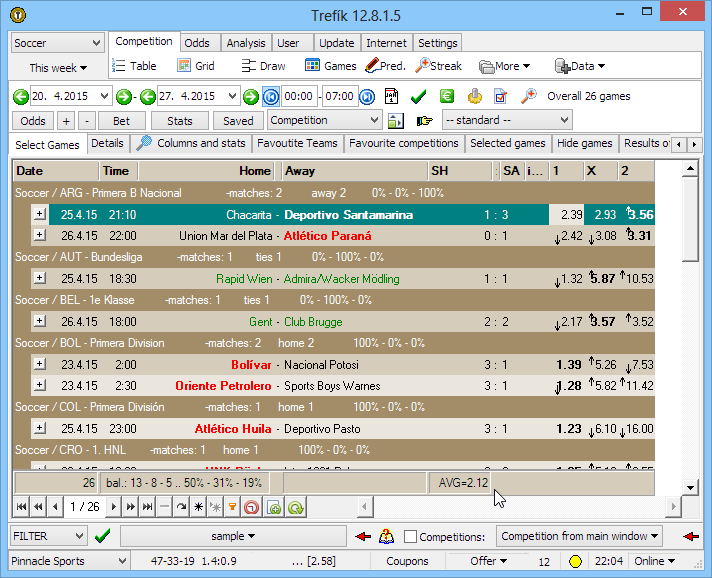Toggle the Competitions checkbox
712x578 pixels.
tap(410, 537)
